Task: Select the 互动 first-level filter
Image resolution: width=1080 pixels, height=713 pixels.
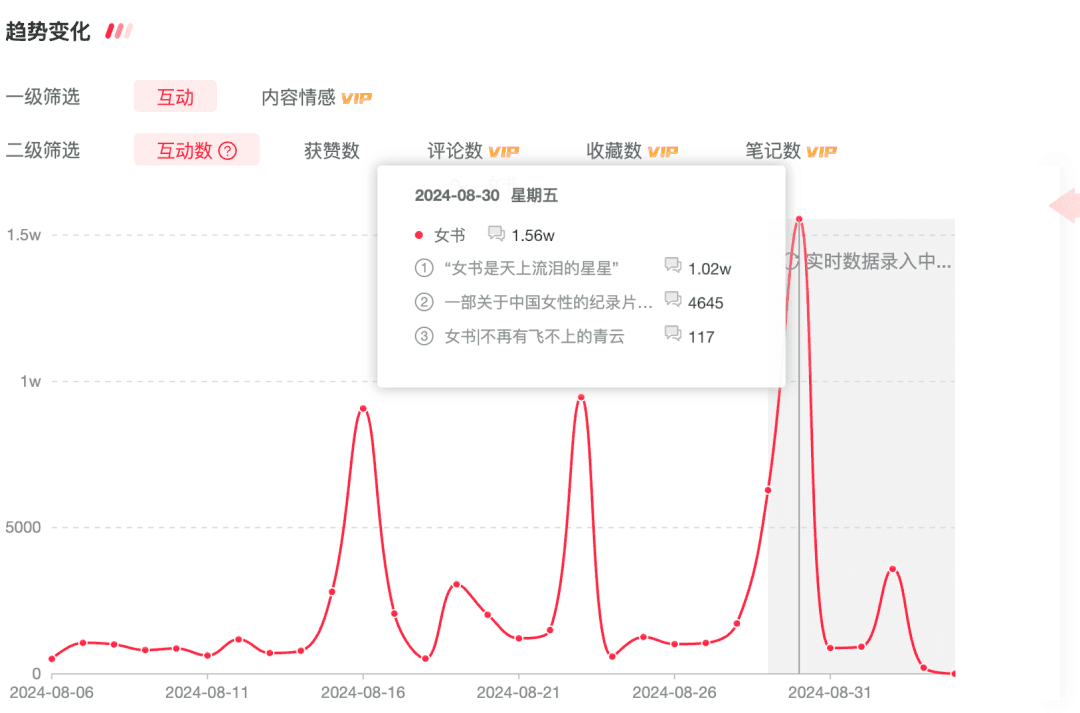Action: pos(175,96)
